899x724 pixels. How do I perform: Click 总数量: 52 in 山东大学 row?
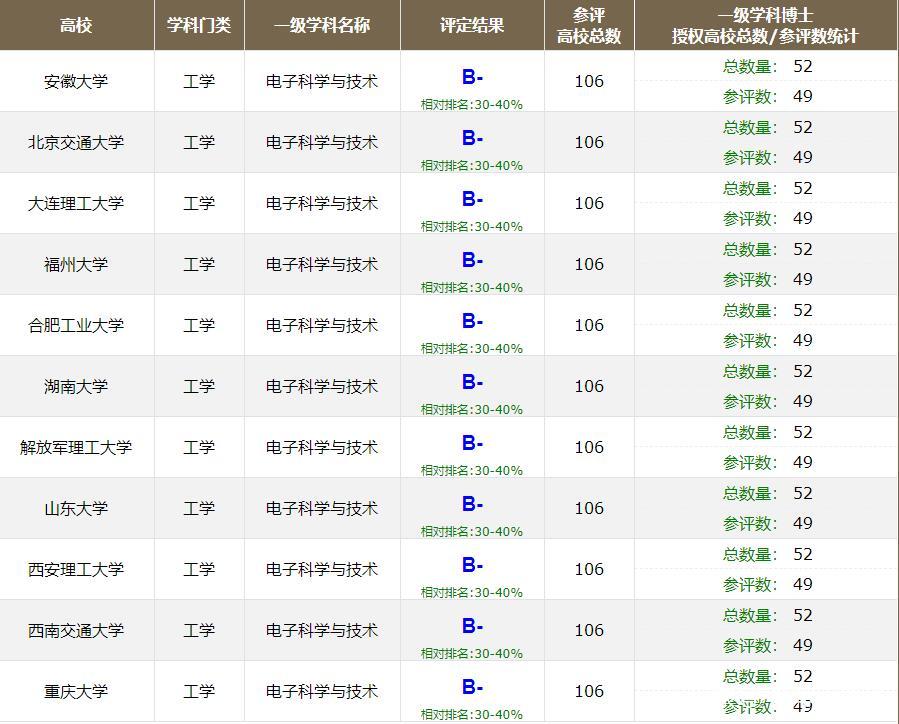pyautogui.click(x=768, y=494)
